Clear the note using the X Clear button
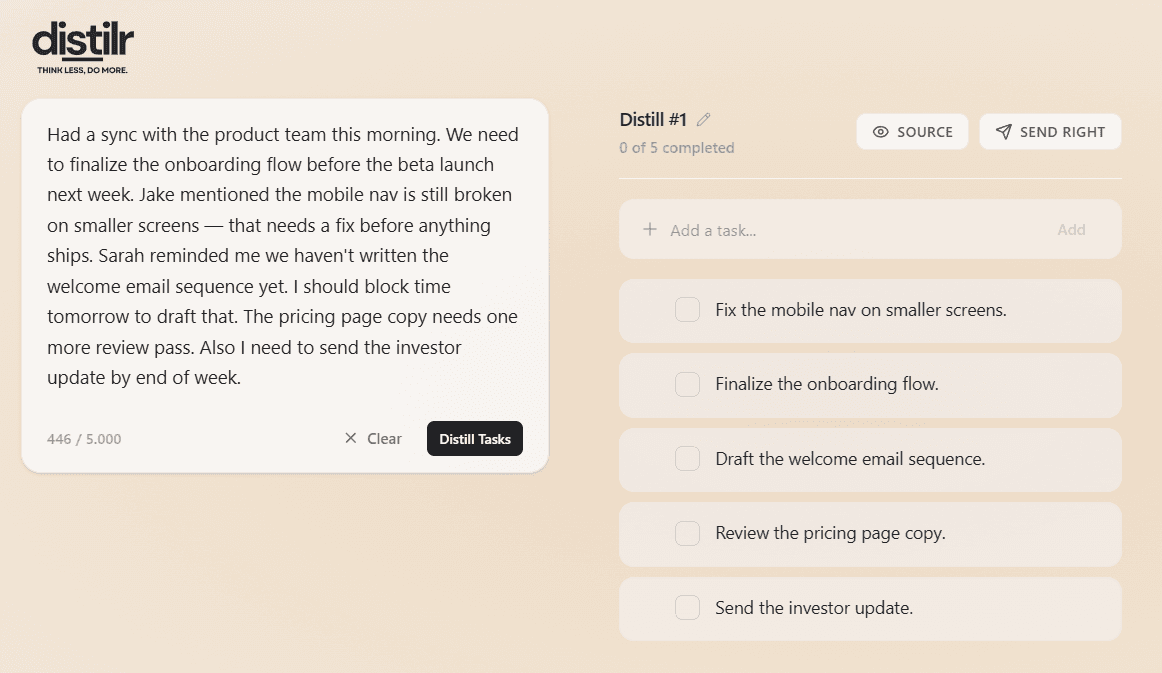The height and width of the screenshot is (673, 1162). coord(373,438)
